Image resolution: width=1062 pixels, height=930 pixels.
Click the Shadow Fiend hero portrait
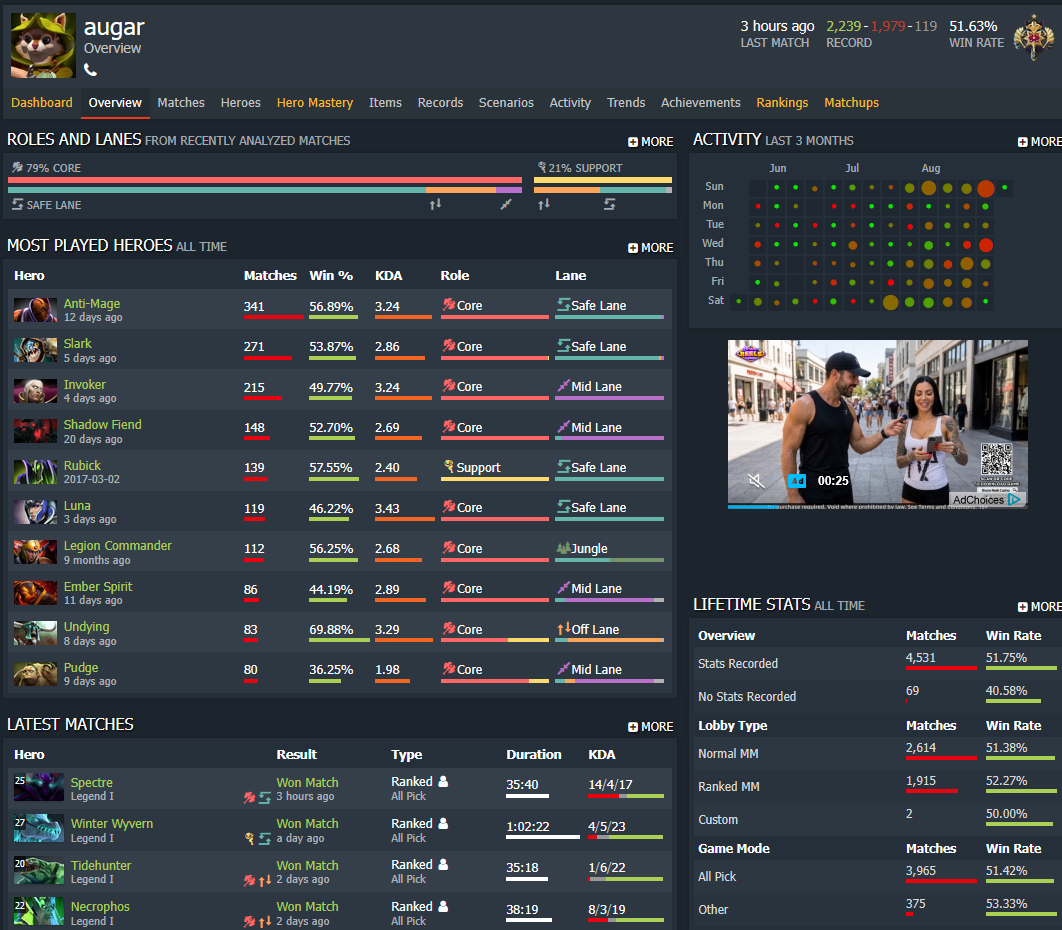pos(35,431)
